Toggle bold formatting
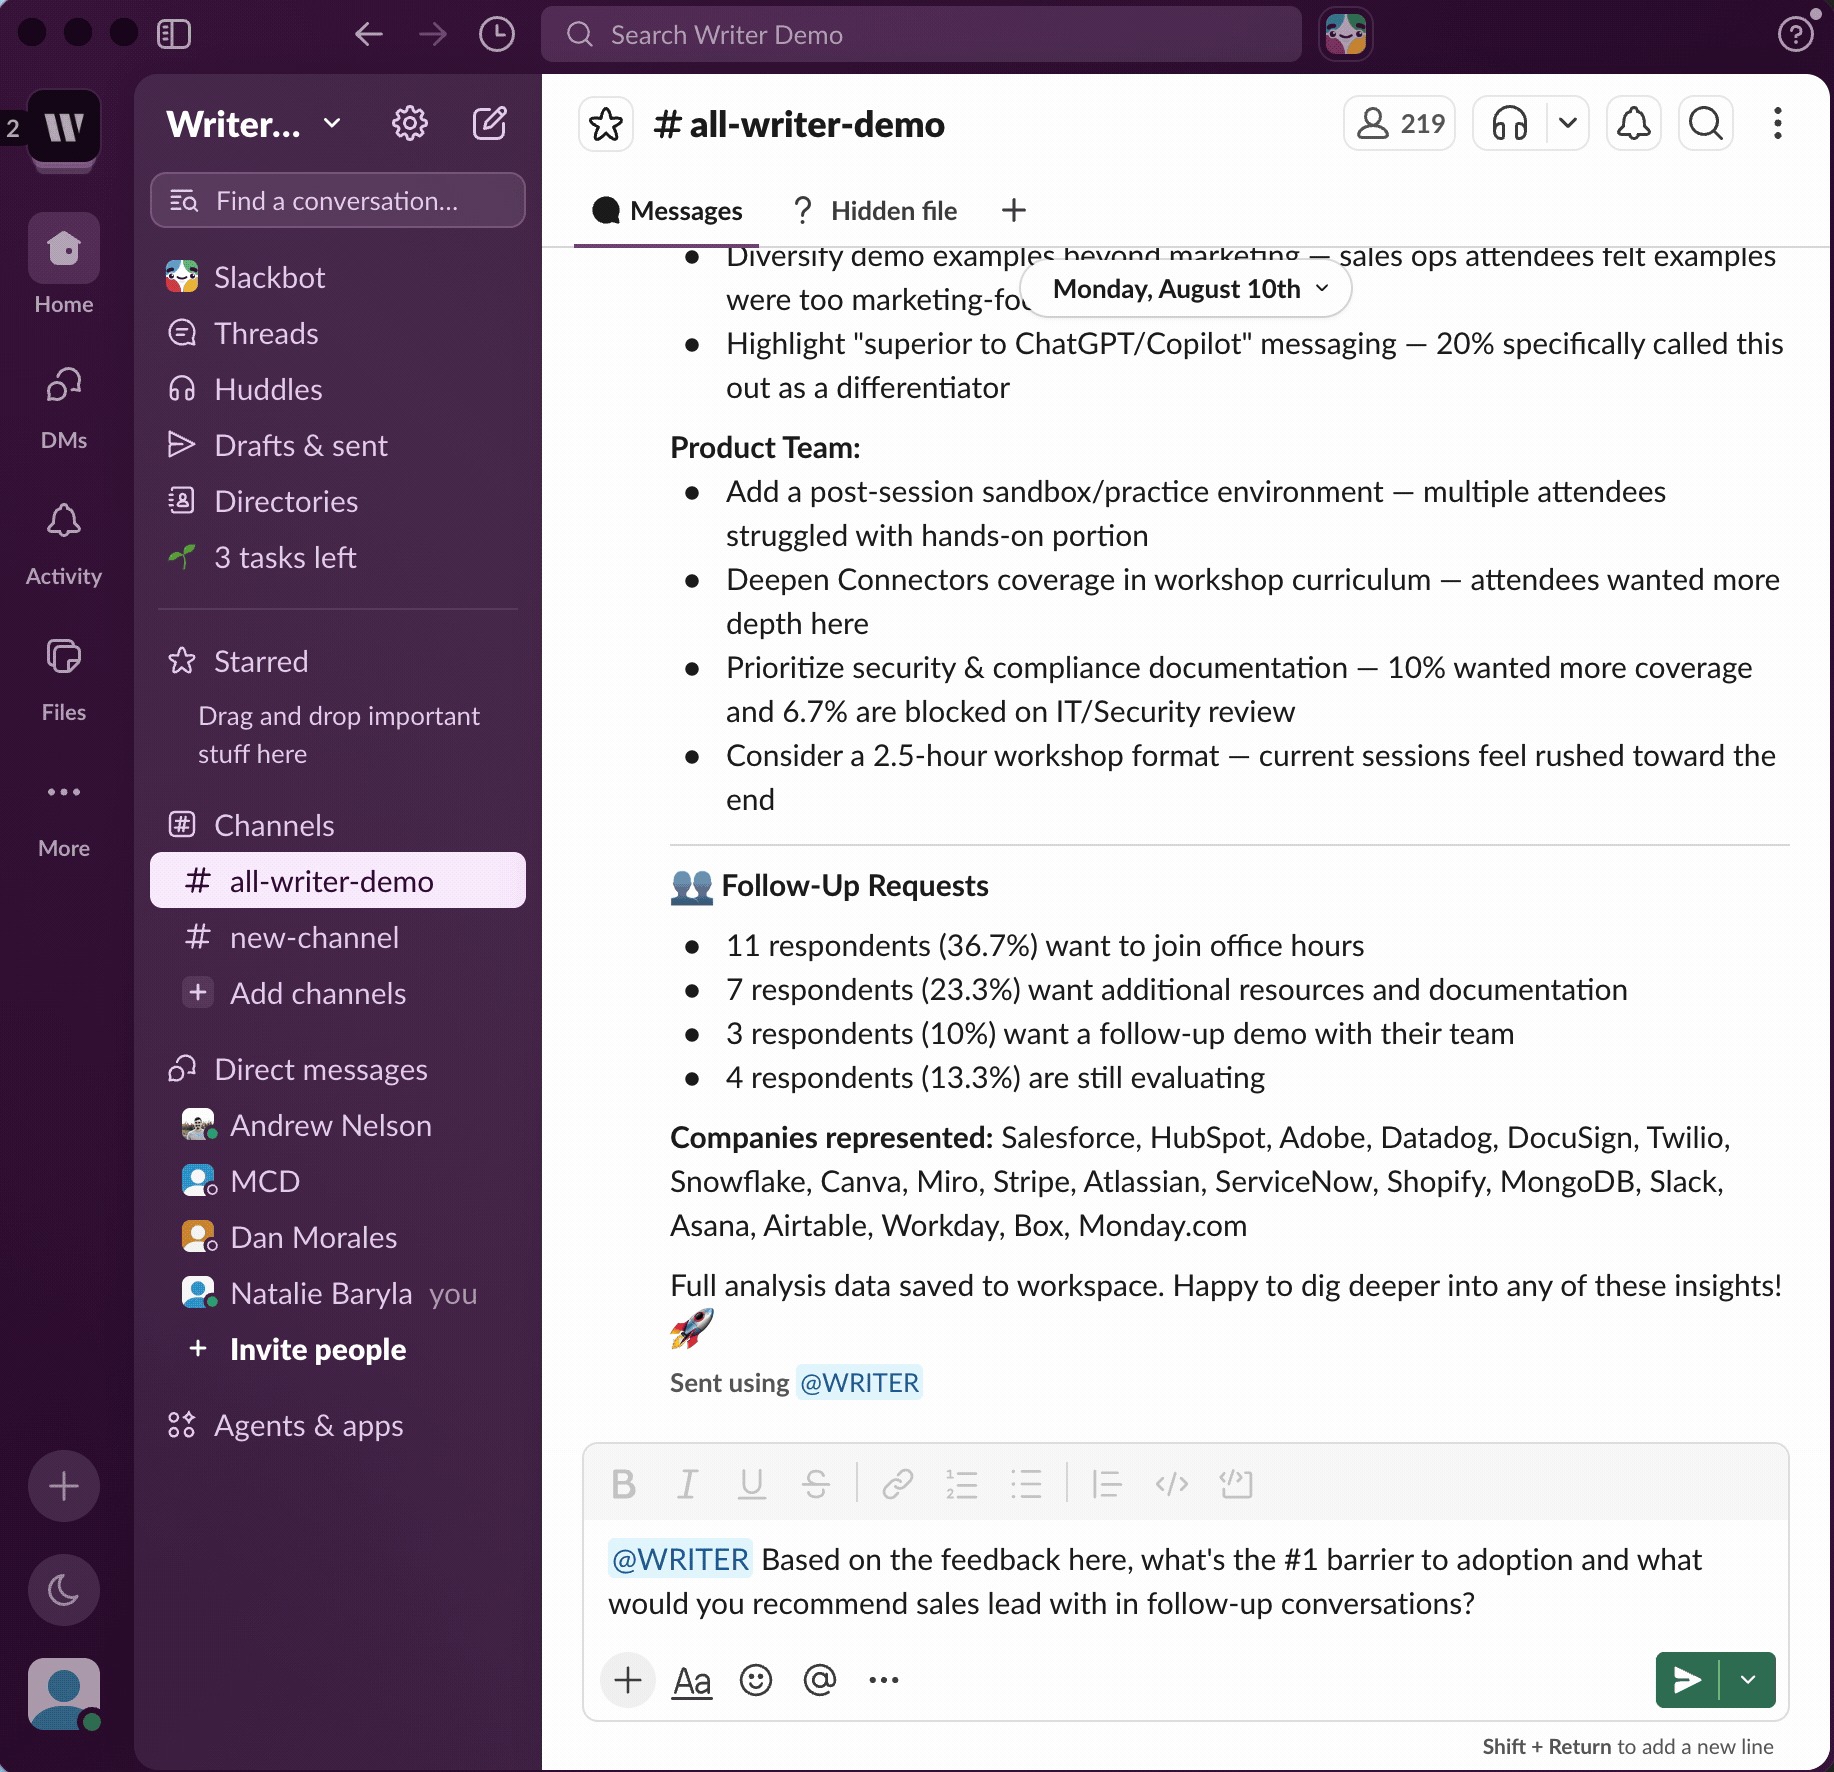 pos(624,1485)
